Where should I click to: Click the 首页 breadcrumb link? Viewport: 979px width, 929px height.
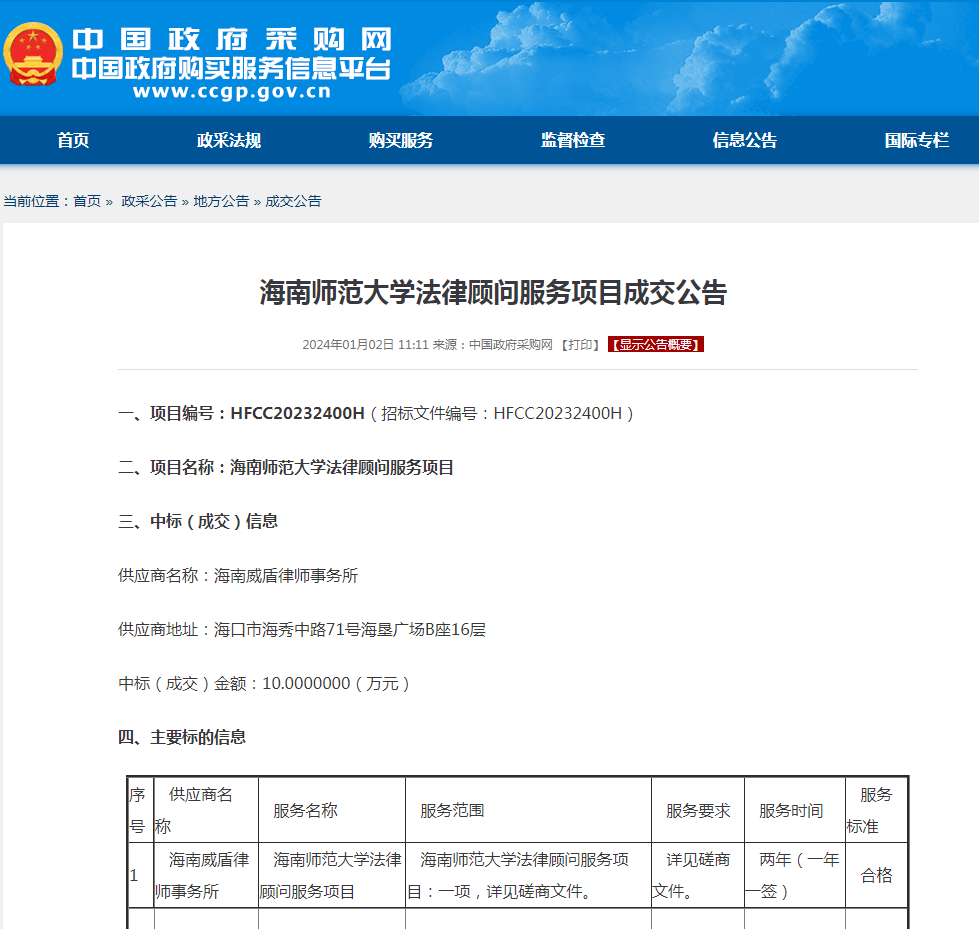point(87,201)
